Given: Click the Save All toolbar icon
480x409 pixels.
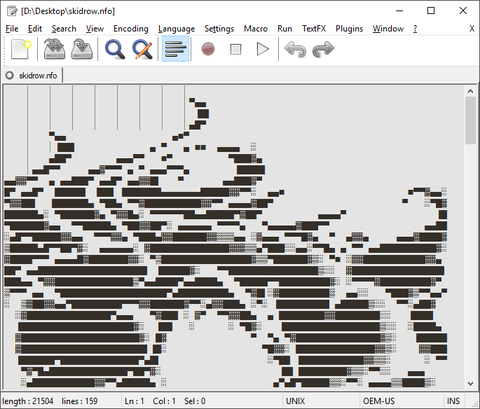Looking at the screenshot, I should (x=54, y=49).
